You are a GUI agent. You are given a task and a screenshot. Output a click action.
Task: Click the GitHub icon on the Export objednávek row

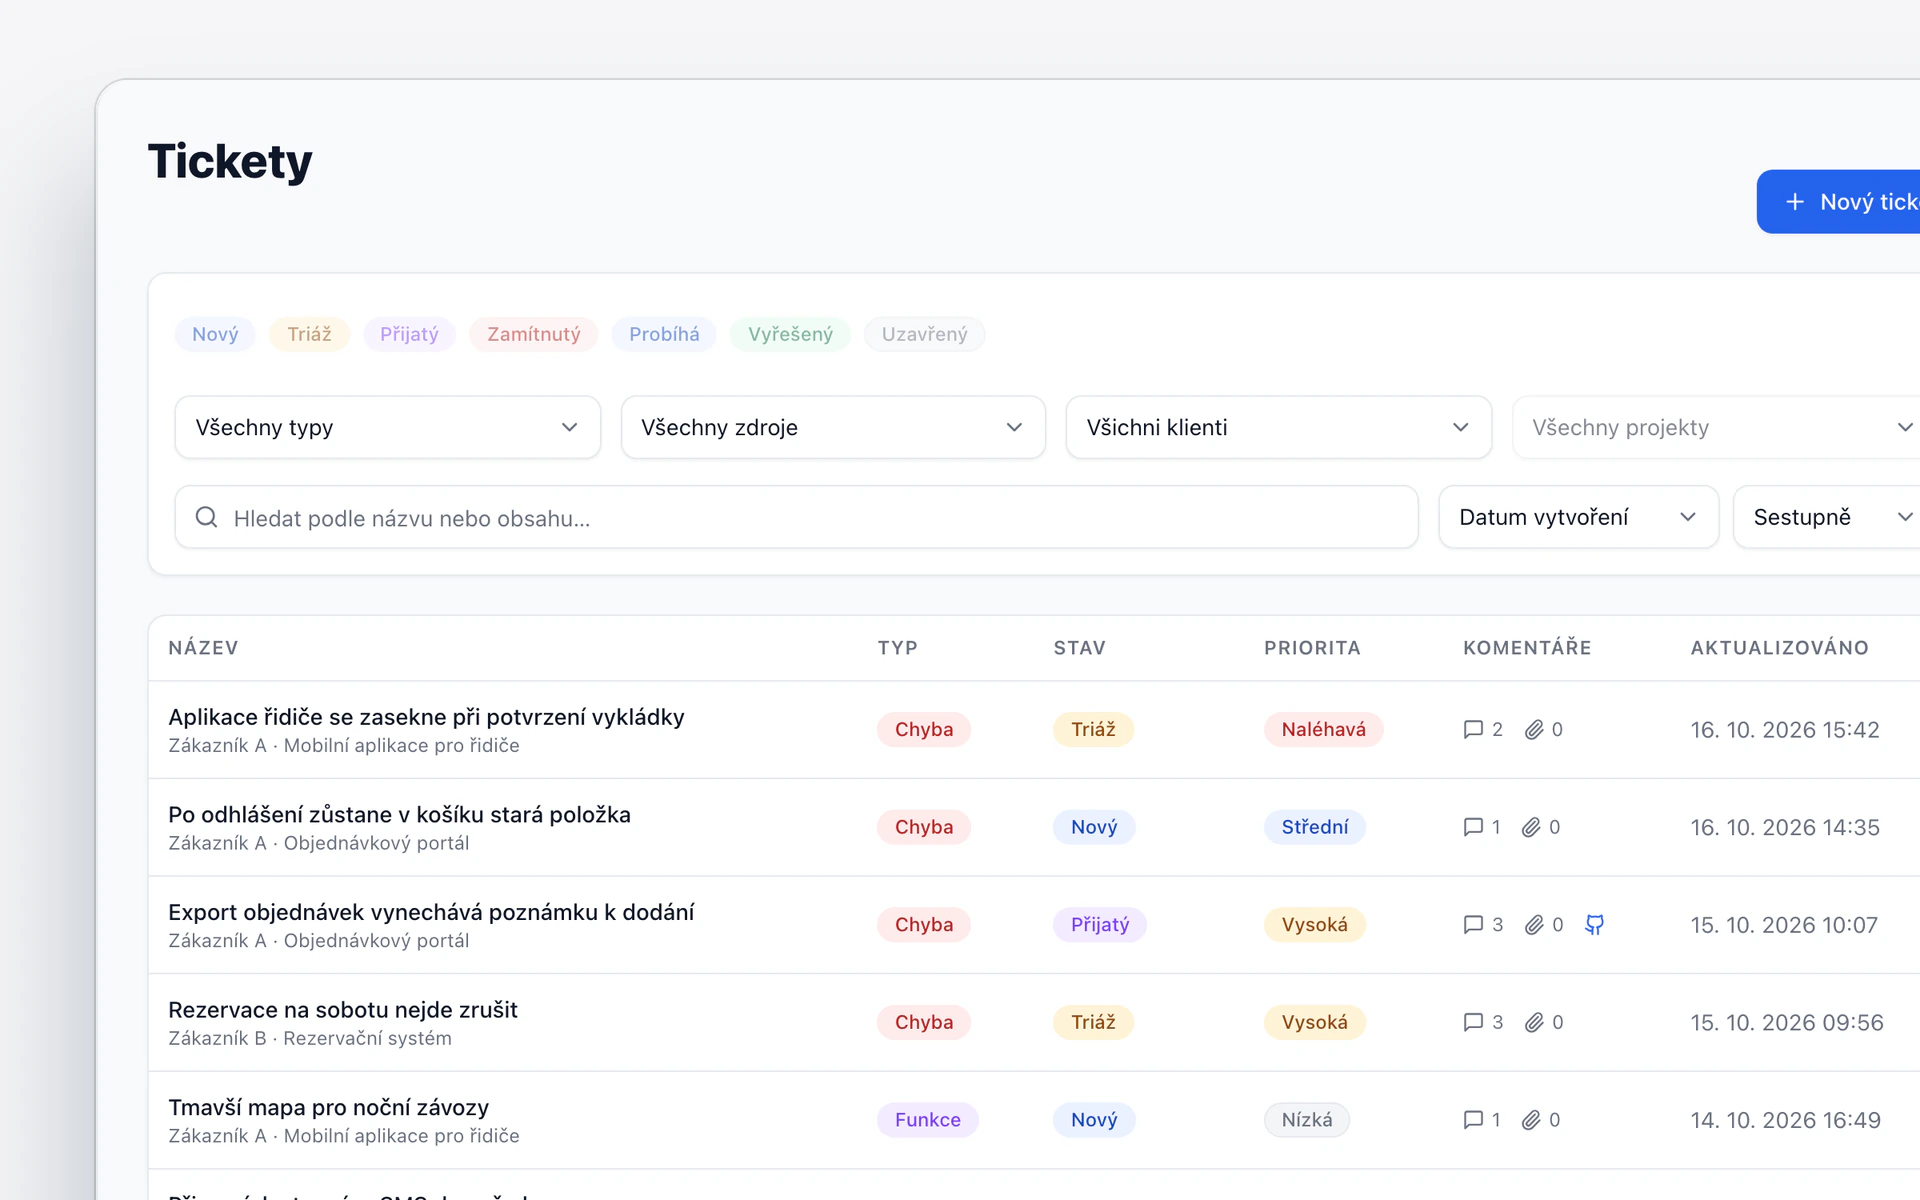point(1595,925)
